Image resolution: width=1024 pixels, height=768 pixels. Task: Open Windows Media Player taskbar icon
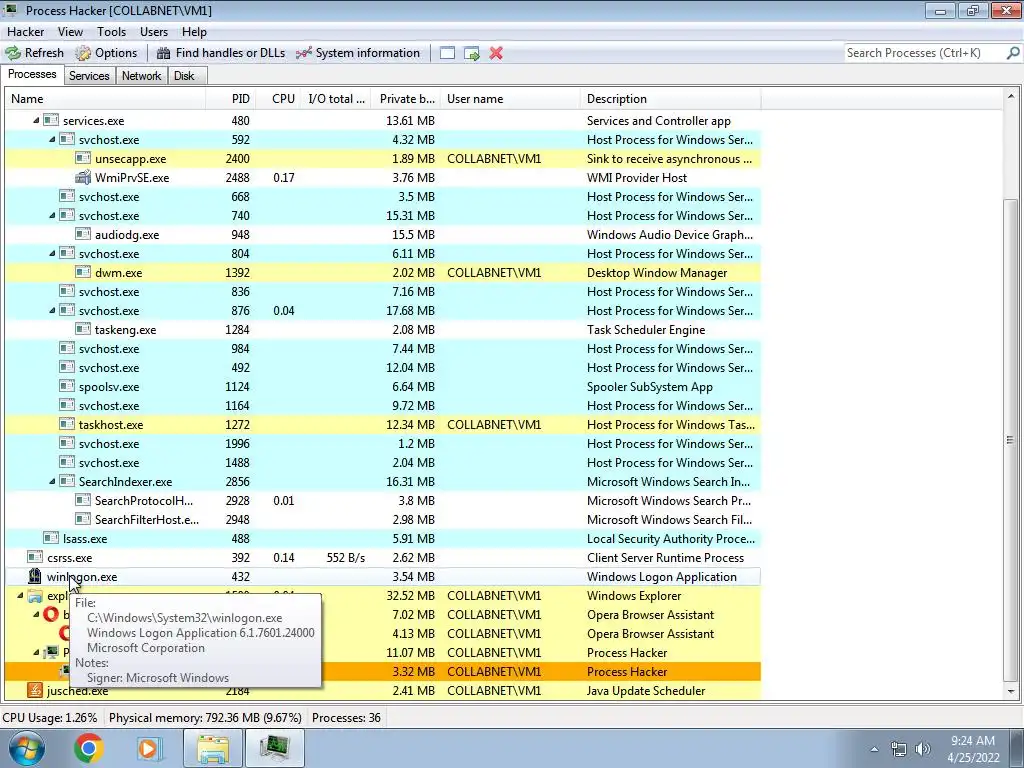[x=150, y=748]
